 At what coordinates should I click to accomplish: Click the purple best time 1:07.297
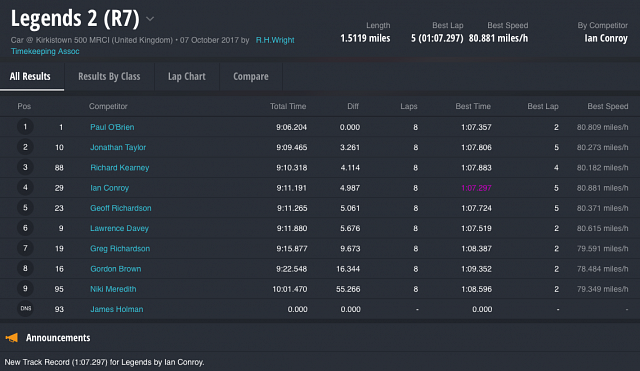pos(476,188)
